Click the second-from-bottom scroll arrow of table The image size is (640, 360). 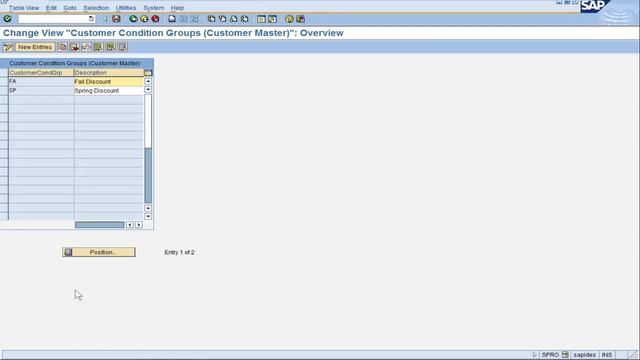pyautogui.click(x=148, y=209)
